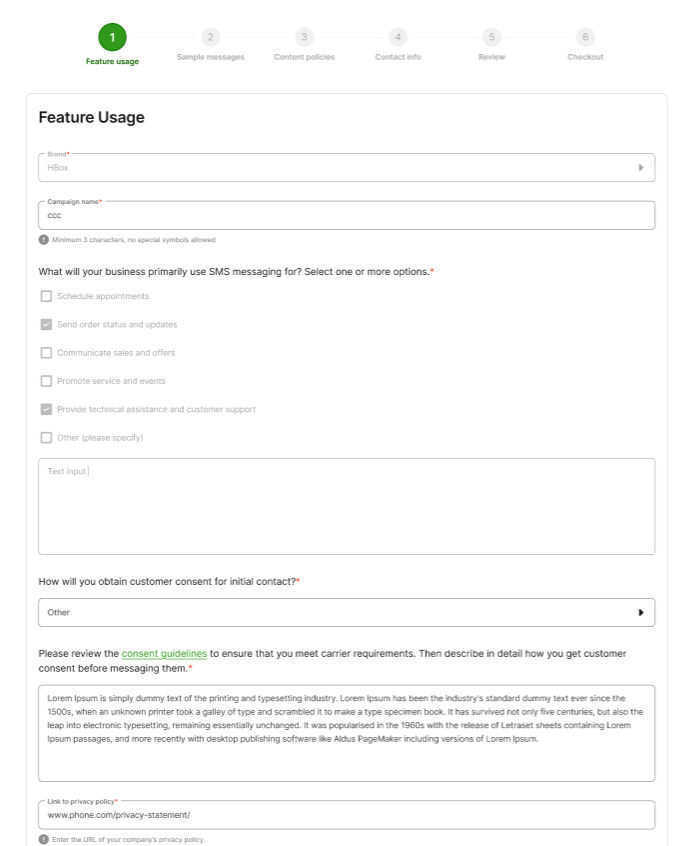Click the Campaign name field

point(346,215)
